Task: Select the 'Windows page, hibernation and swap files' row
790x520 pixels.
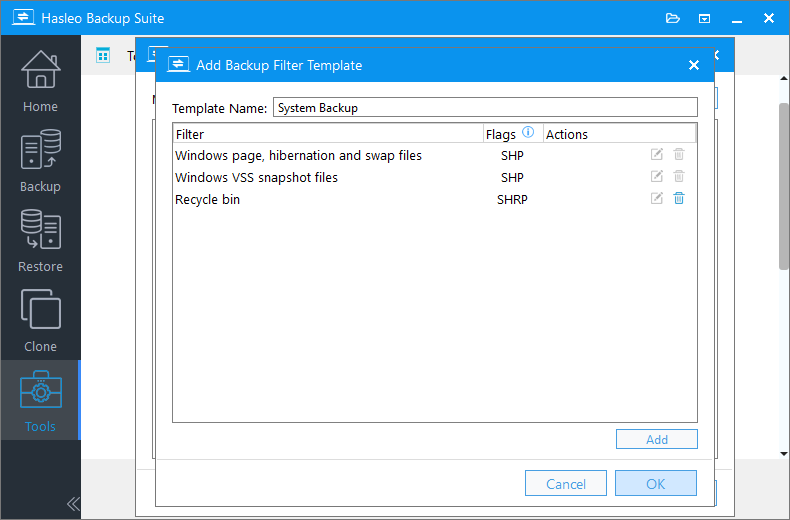Action: point(434,155)
